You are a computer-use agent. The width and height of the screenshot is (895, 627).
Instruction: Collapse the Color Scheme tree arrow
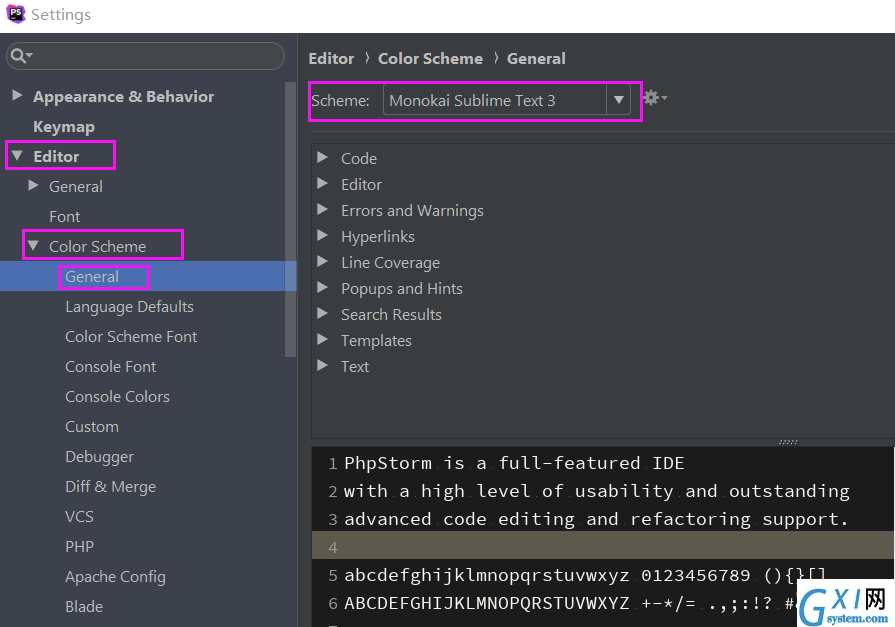coord(33,246)
